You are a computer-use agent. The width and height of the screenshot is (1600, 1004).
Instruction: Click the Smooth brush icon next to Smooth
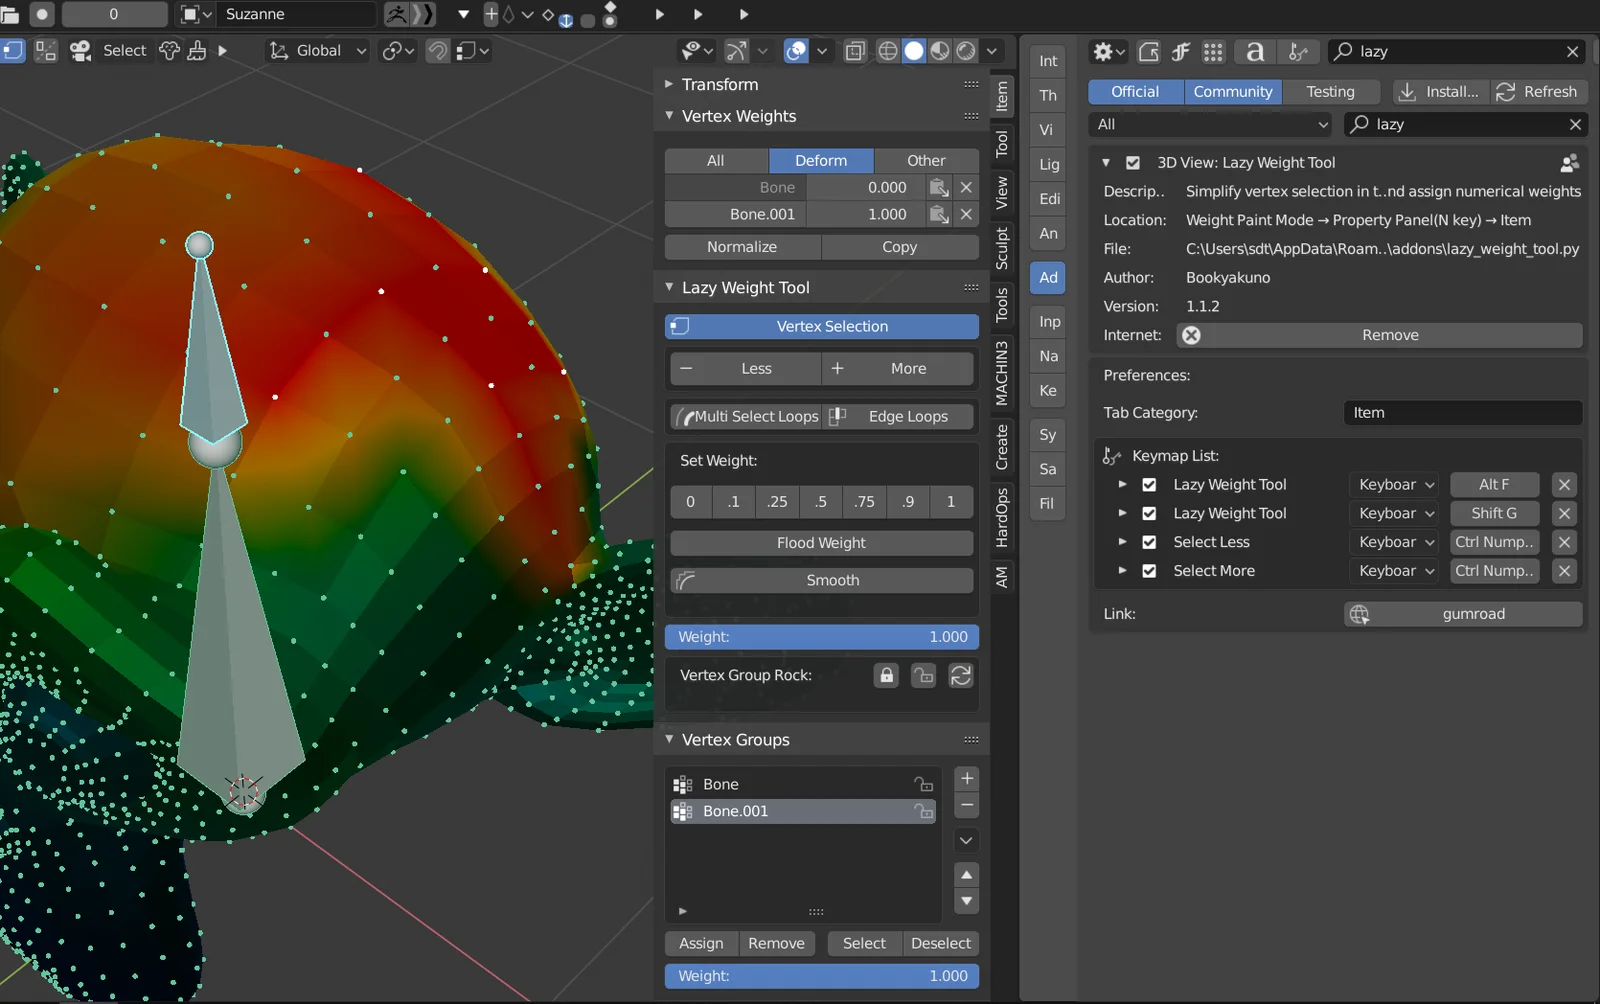coord(684,580)
